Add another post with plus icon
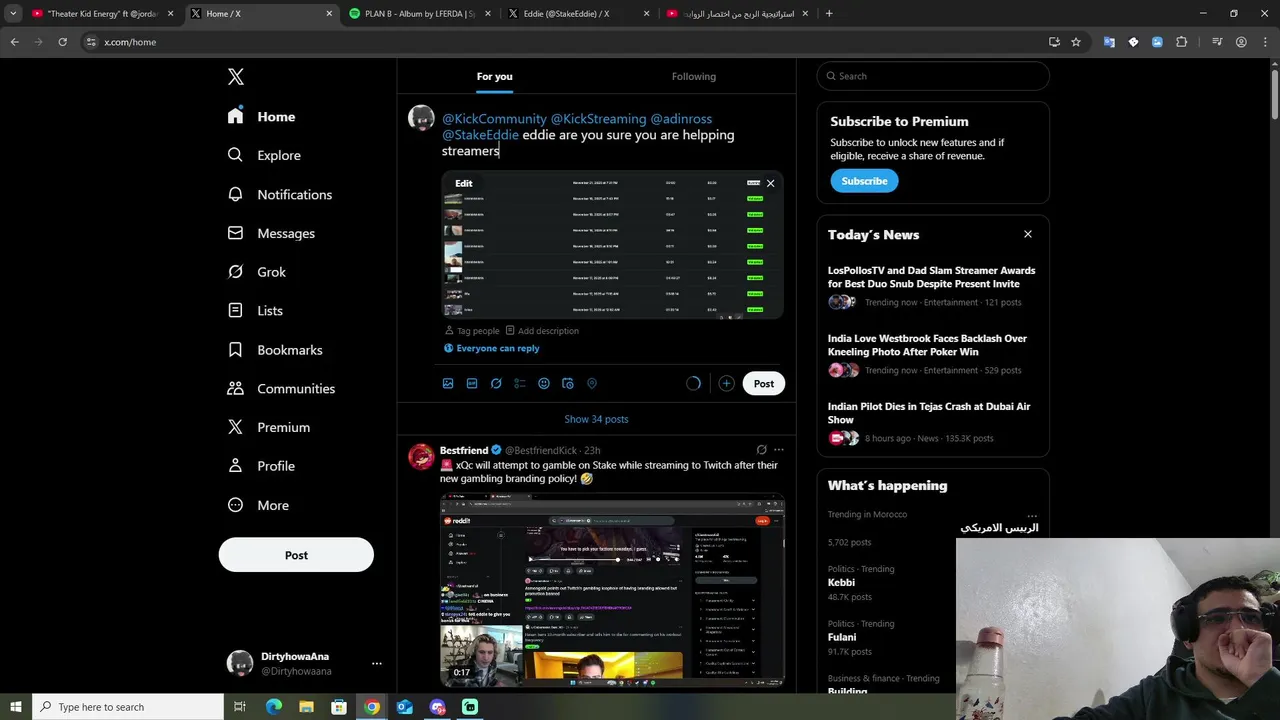1280x720 pixels. 726,383
